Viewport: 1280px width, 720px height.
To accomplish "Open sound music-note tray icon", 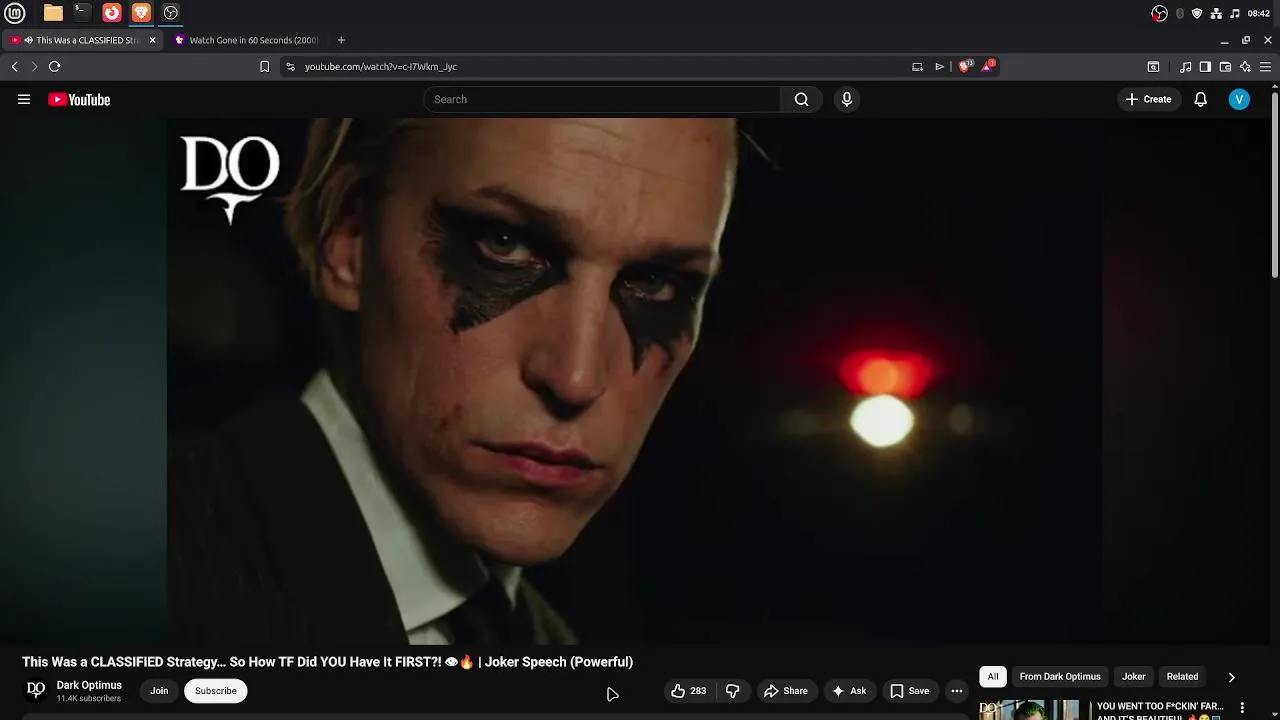I will click(1235, 13).
